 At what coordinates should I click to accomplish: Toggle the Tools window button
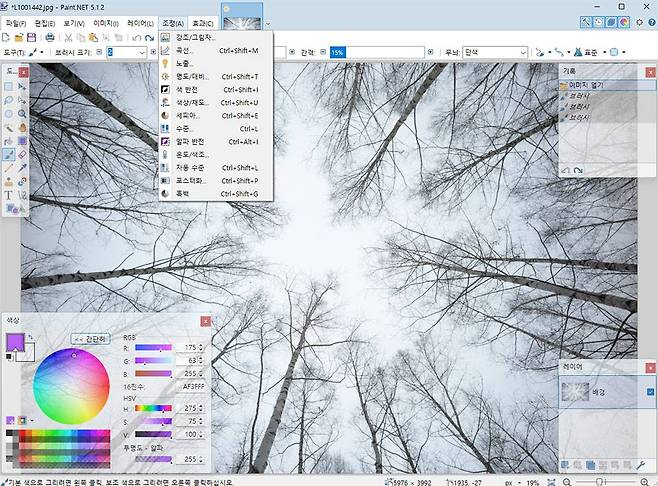tap(586, 22)
